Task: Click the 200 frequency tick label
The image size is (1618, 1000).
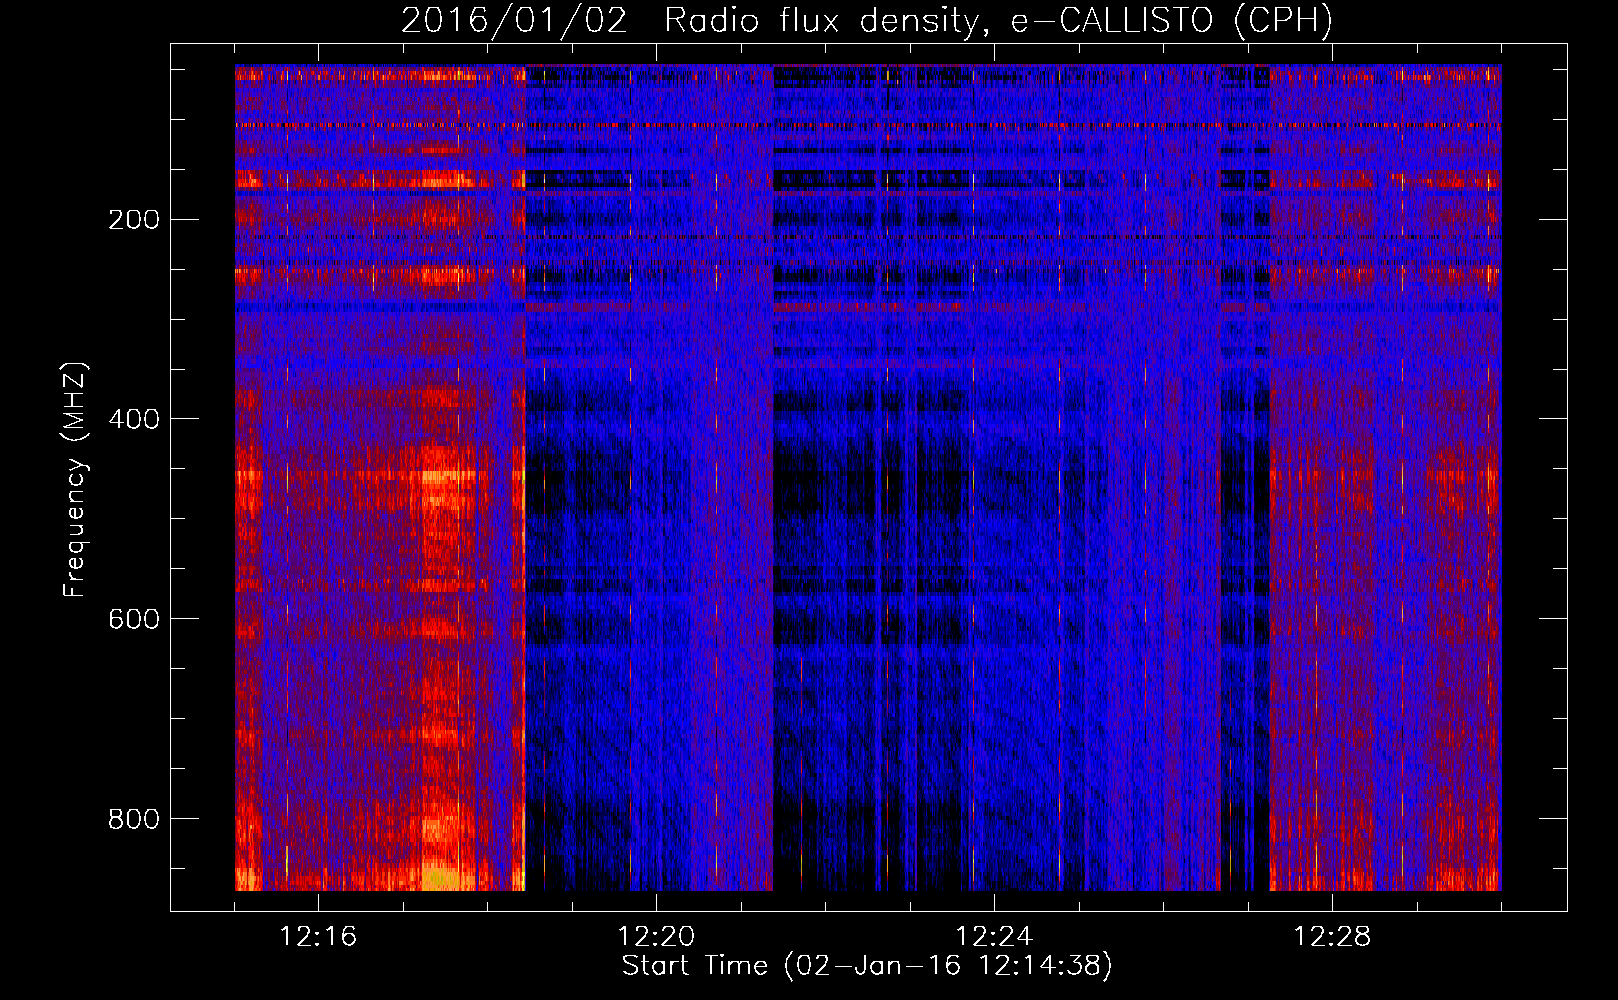Action: pos(134,220)
